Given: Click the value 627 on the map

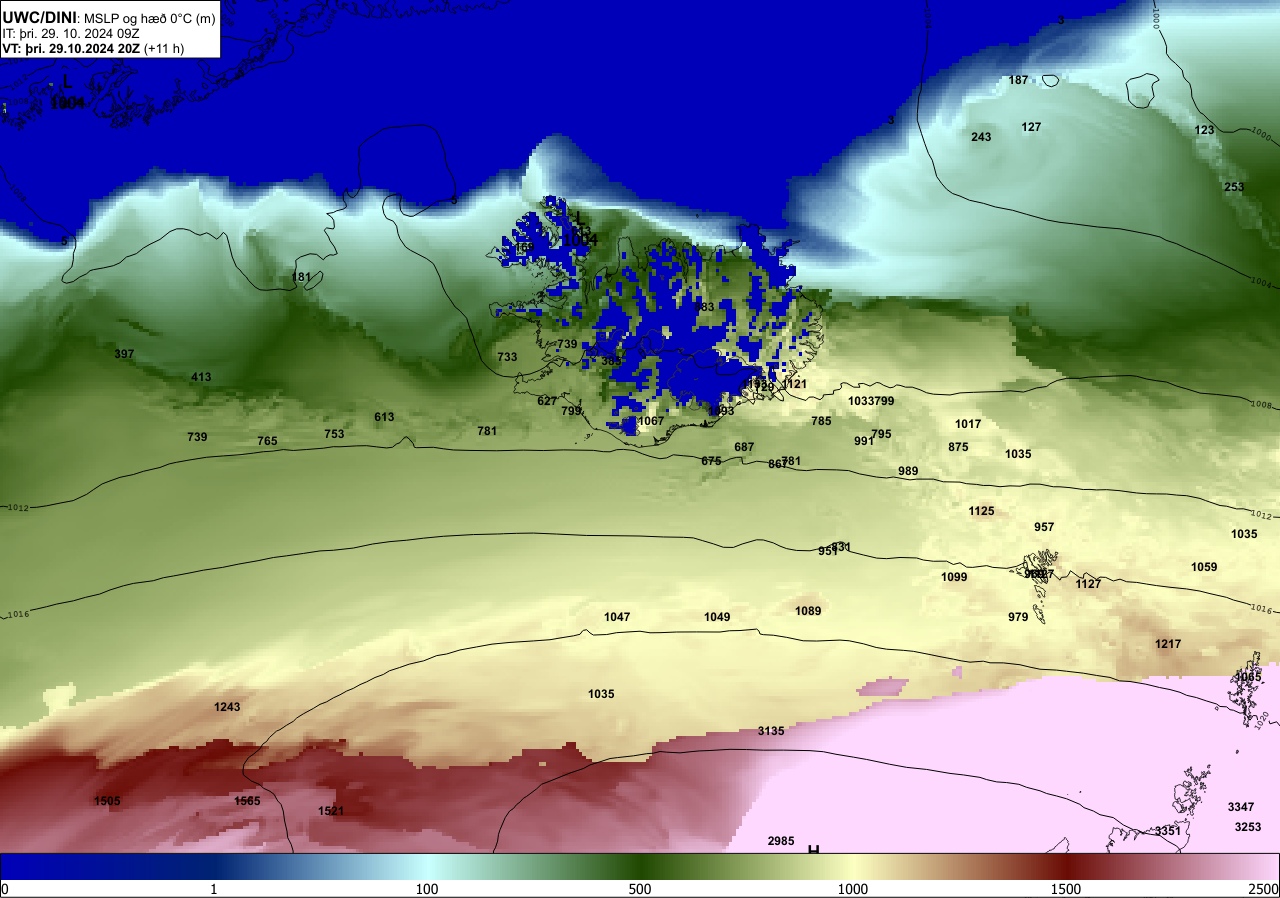Looking at the screenshot, I should pyautogui.click(x=547, y=401).
